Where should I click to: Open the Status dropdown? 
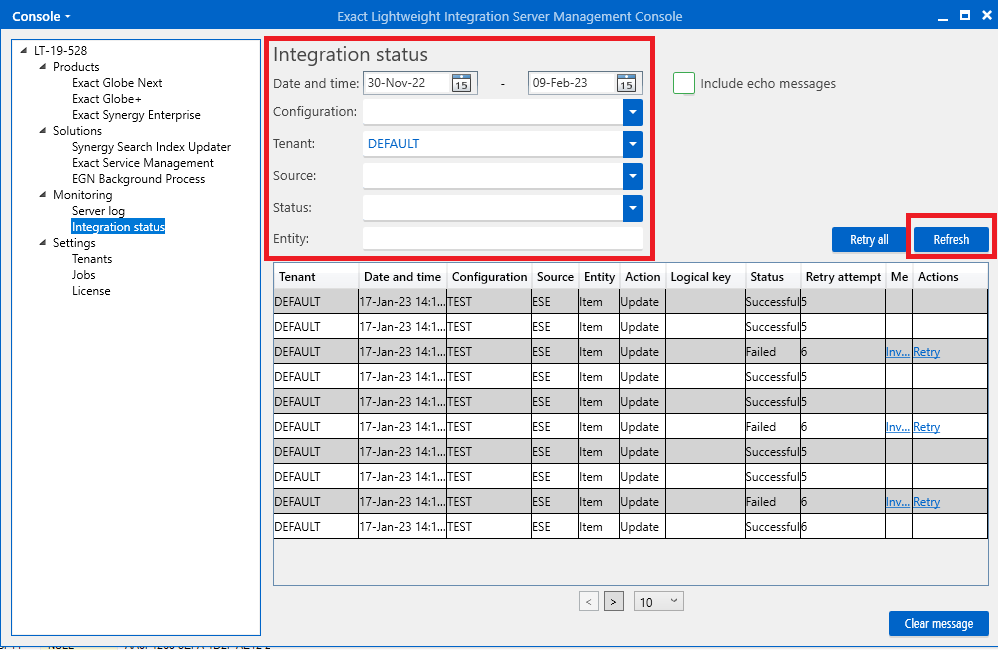coord(633,208)
